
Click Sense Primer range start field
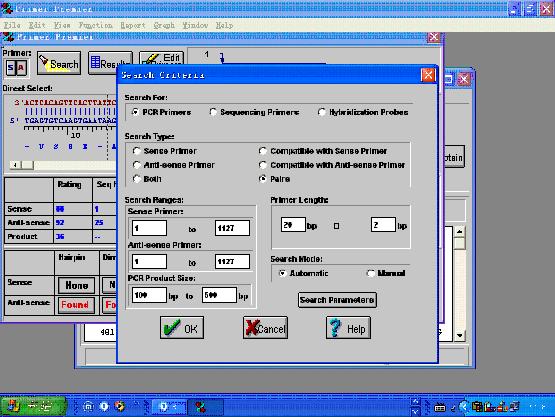149,228
